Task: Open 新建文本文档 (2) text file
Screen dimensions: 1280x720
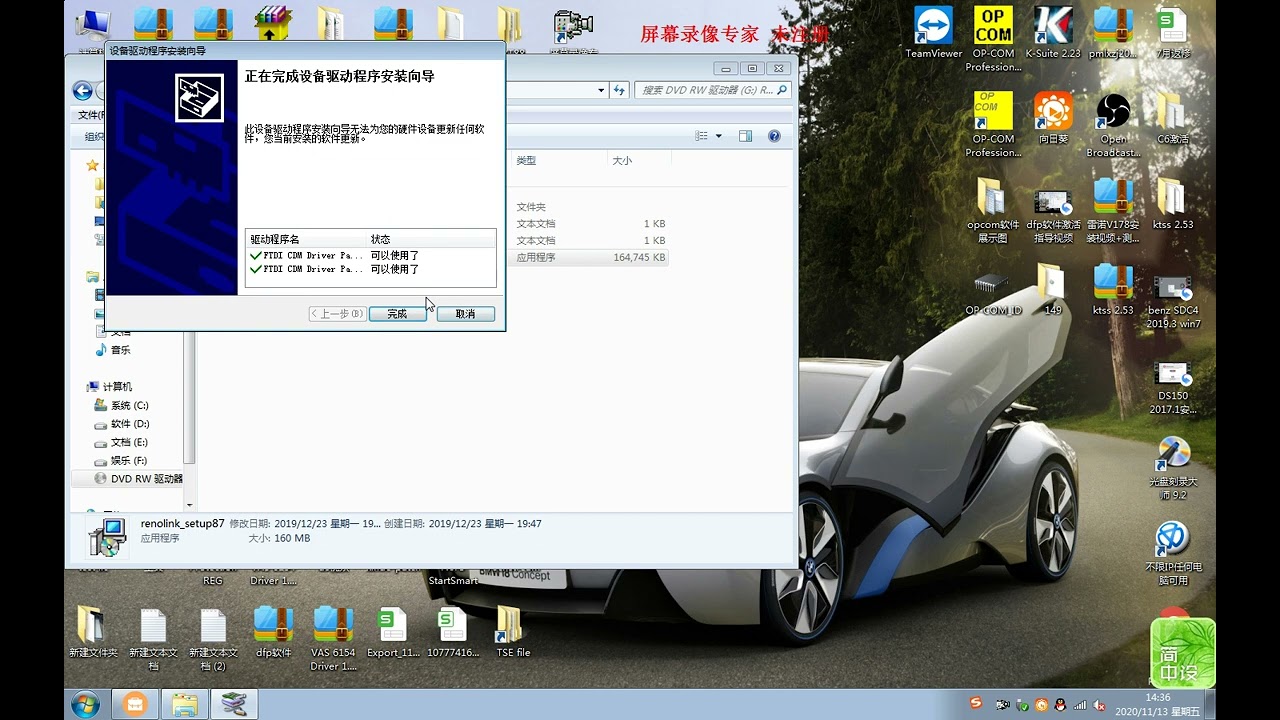Action: (213, 640)
